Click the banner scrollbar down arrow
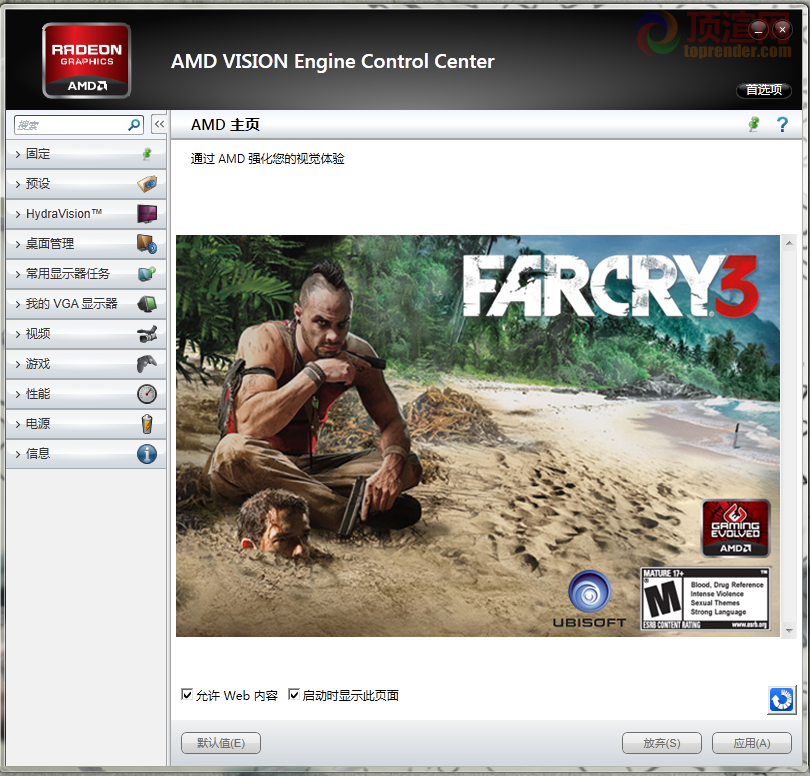This screenshot has height=776, width=810. click(789, 630)
